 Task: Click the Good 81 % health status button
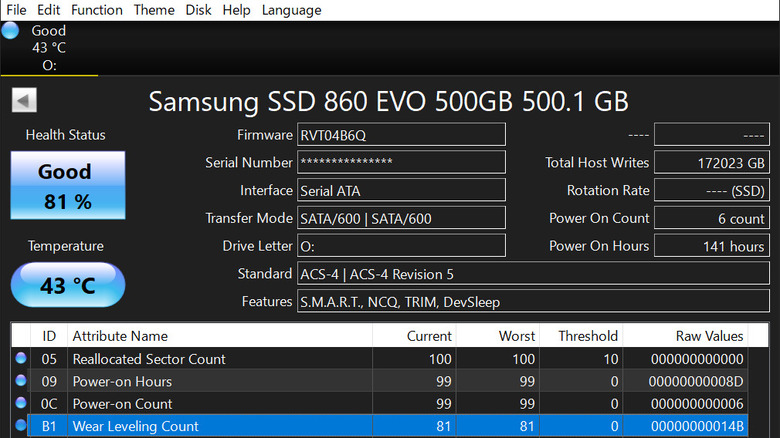point(67,186)
